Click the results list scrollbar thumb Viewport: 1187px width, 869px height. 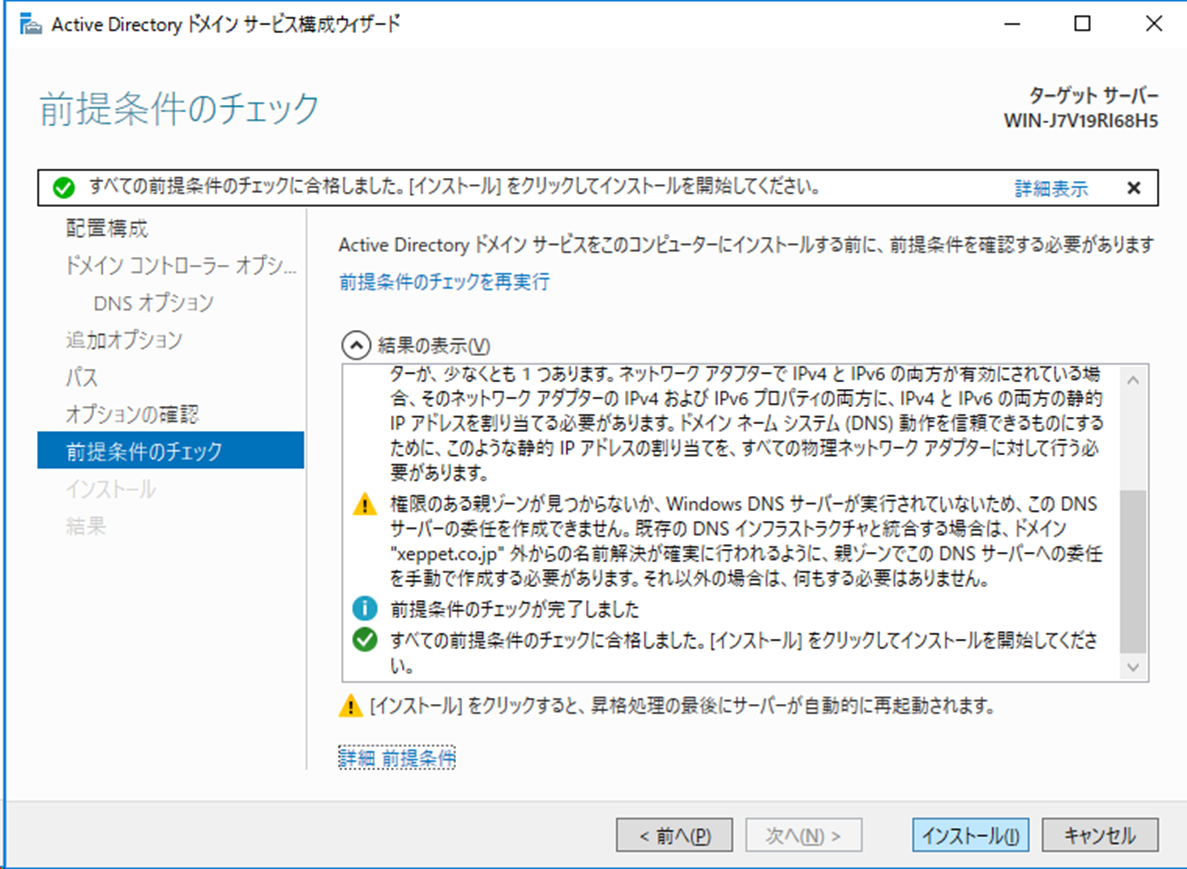[x=1132, y=571]
